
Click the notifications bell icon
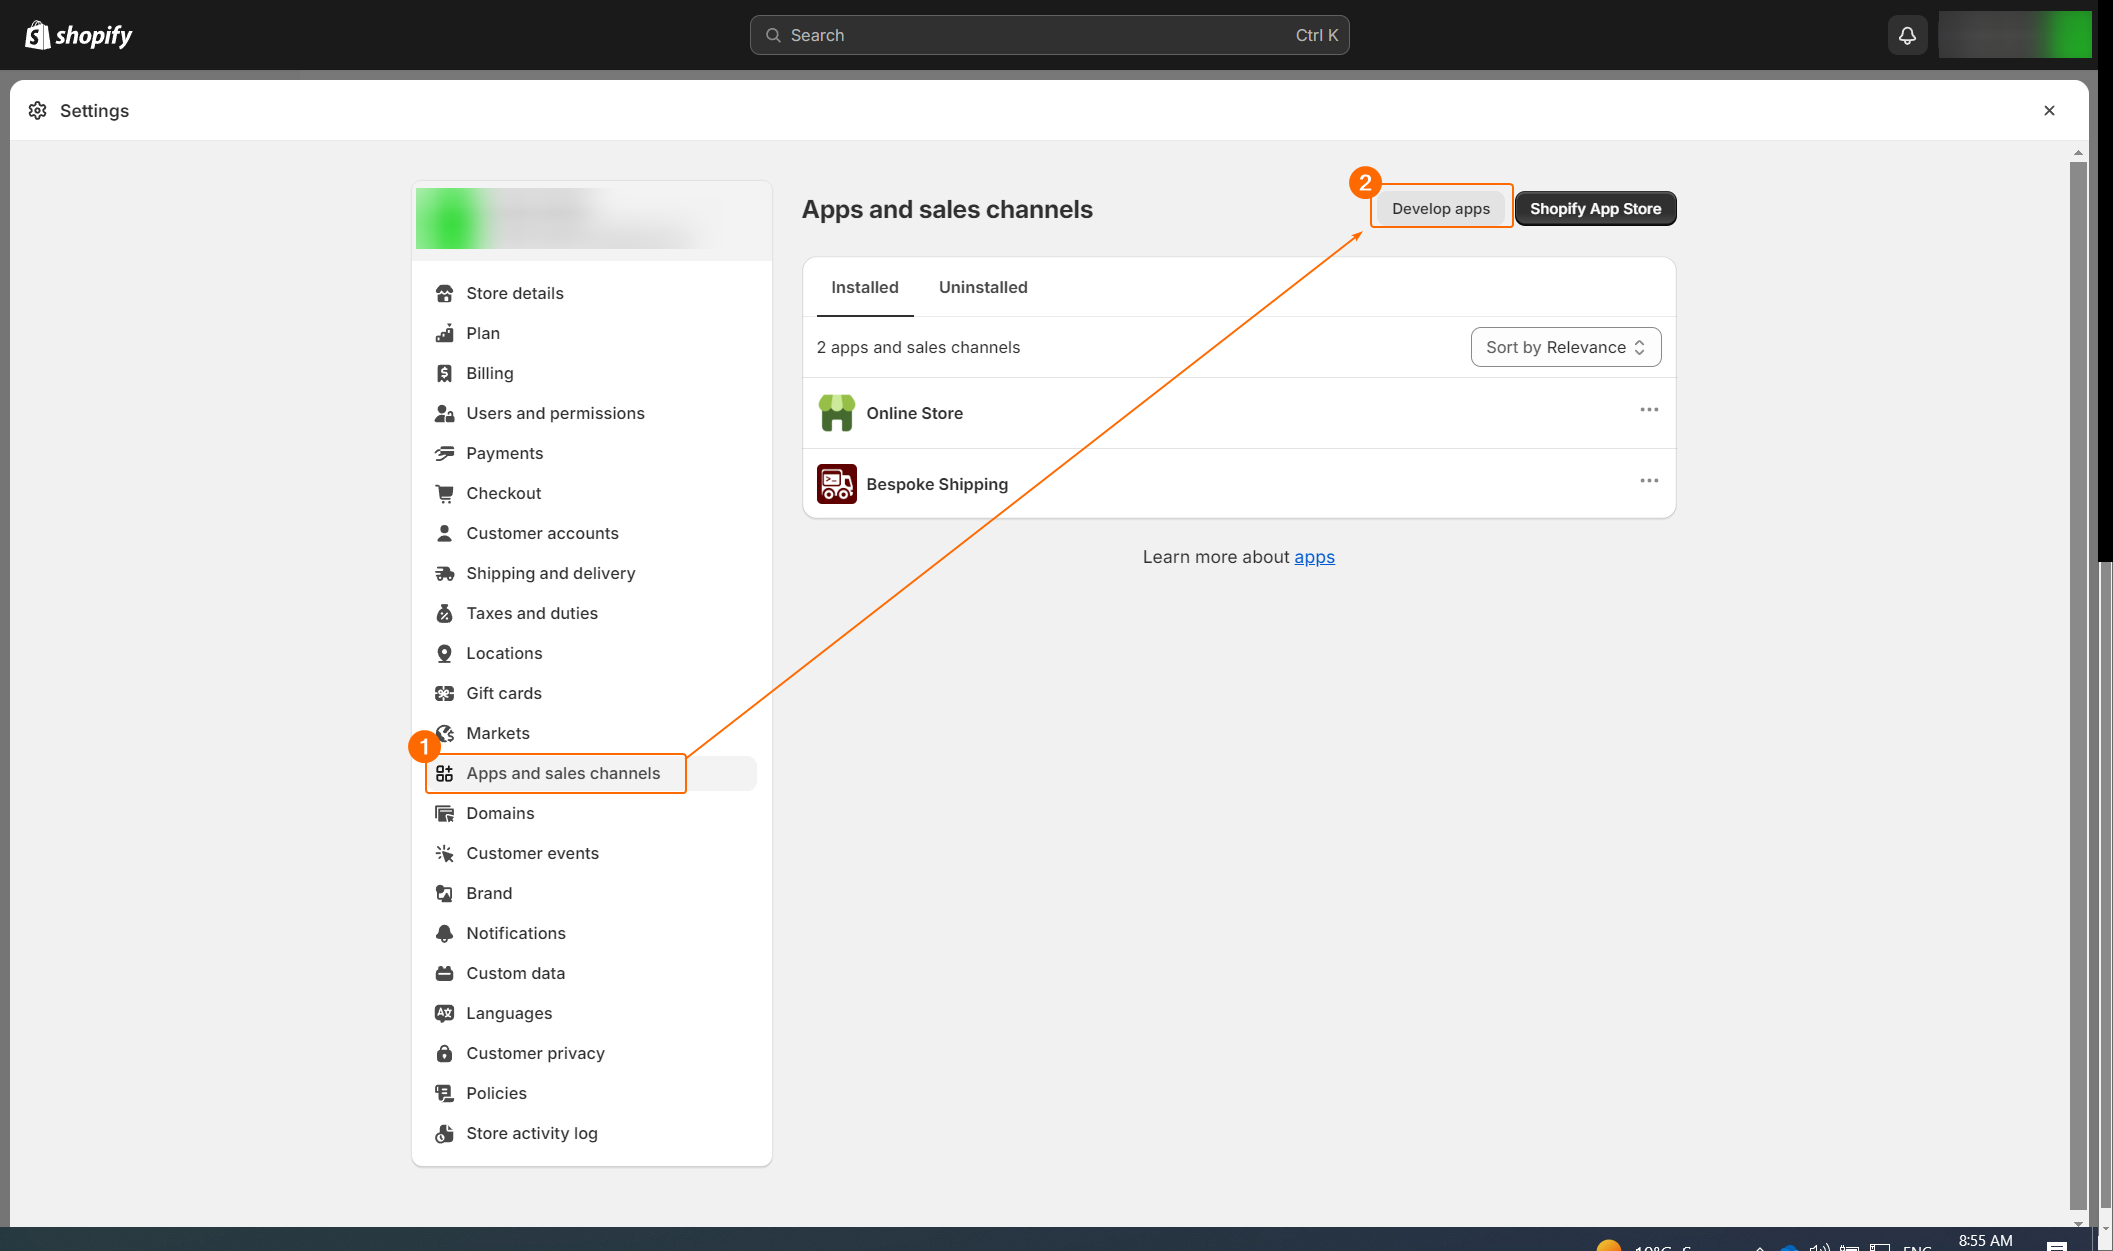tap(1907, 36)
